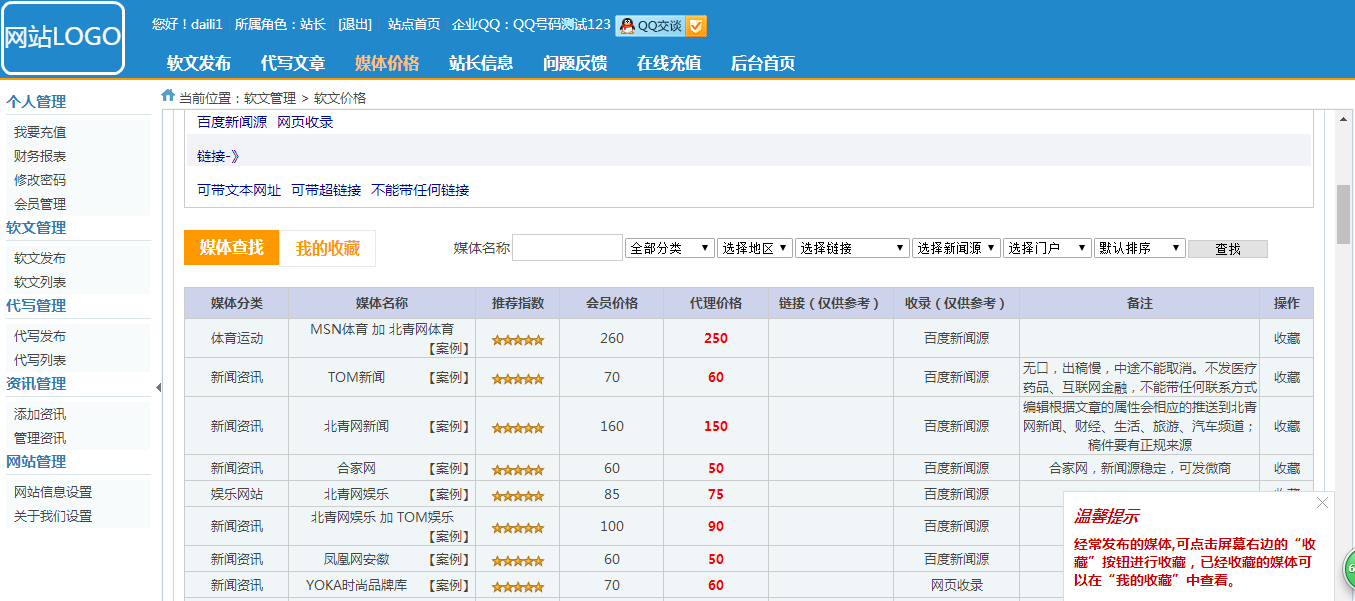This screenshot has height=601, width=1355.
Task: Click 收藏 for TOM新闻 row
Action: point(1287,377)
